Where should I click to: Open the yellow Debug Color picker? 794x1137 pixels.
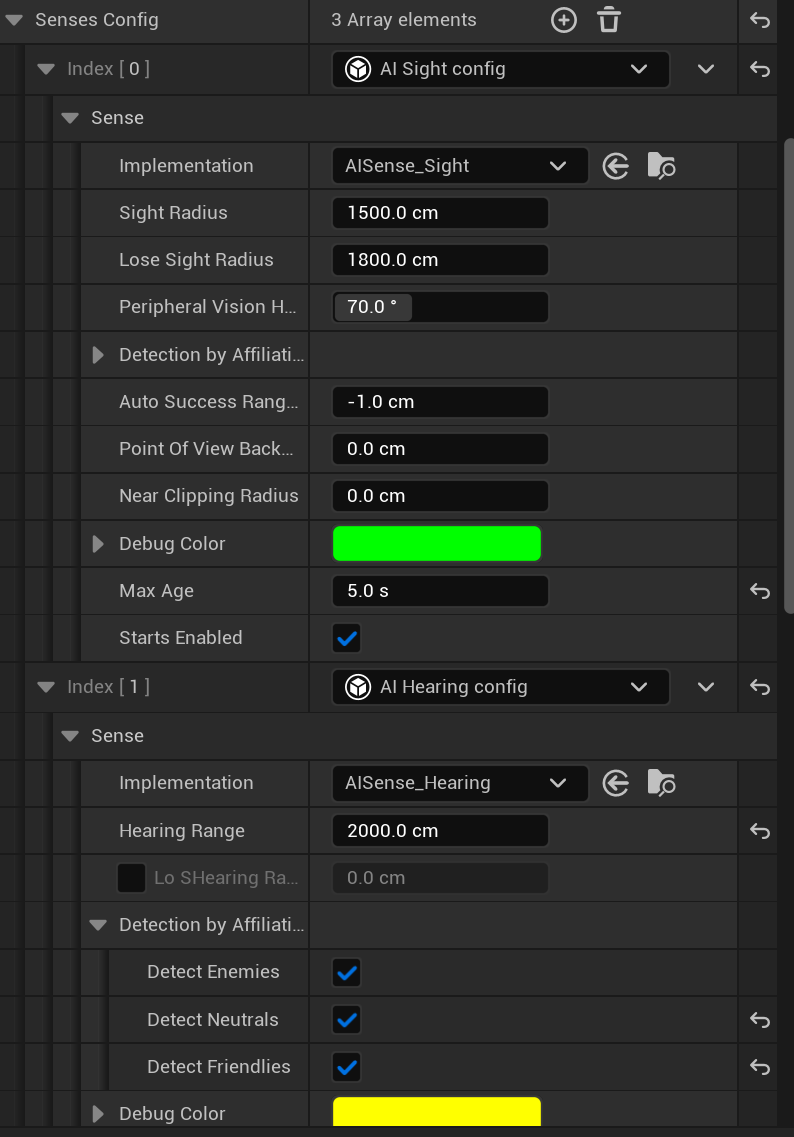coord(437,1113)
